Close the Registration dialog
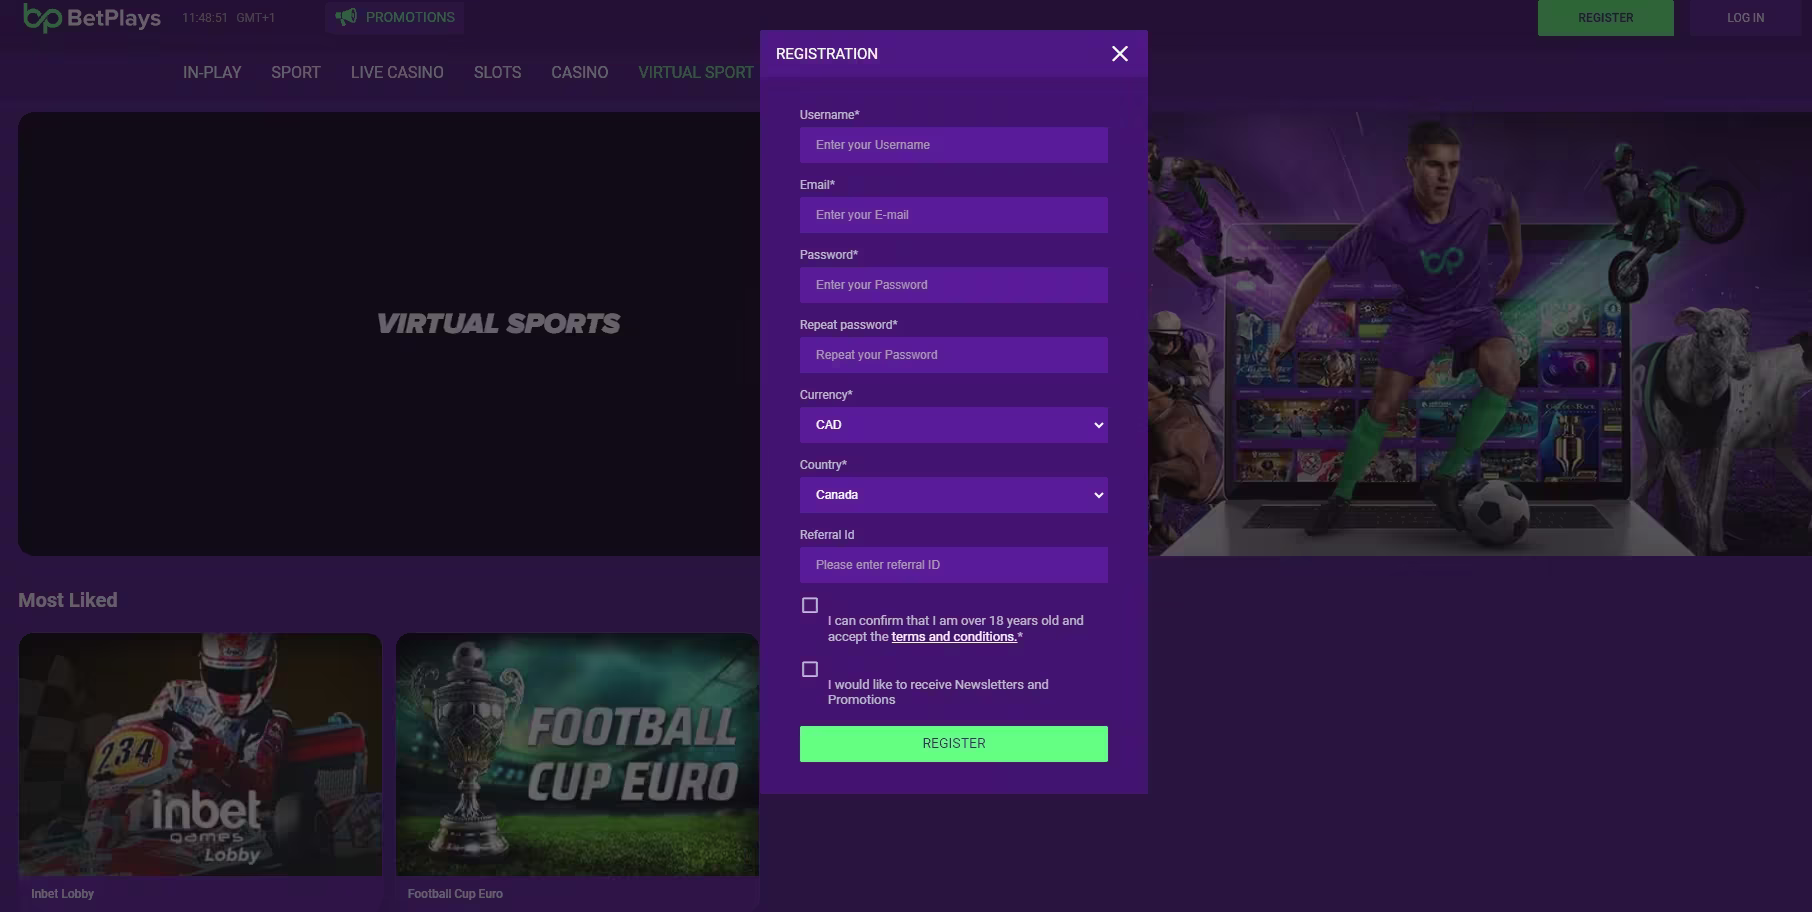1812x912 pixels. (x=1120, y=54)
